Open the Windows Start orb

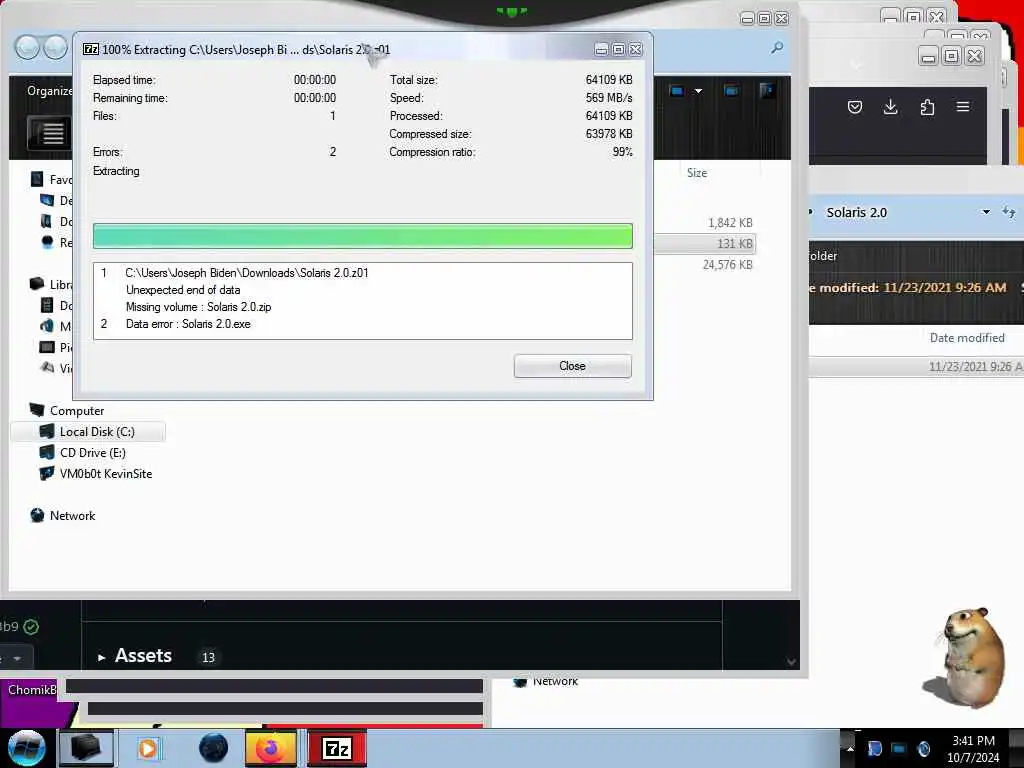(27, 748)
